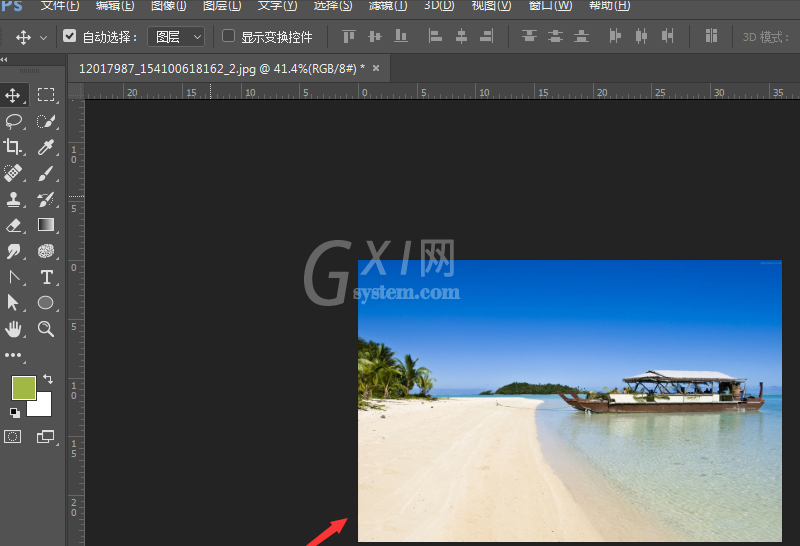
Task: Open the 图层 auto-select dropdown
Action: [176, 37]
